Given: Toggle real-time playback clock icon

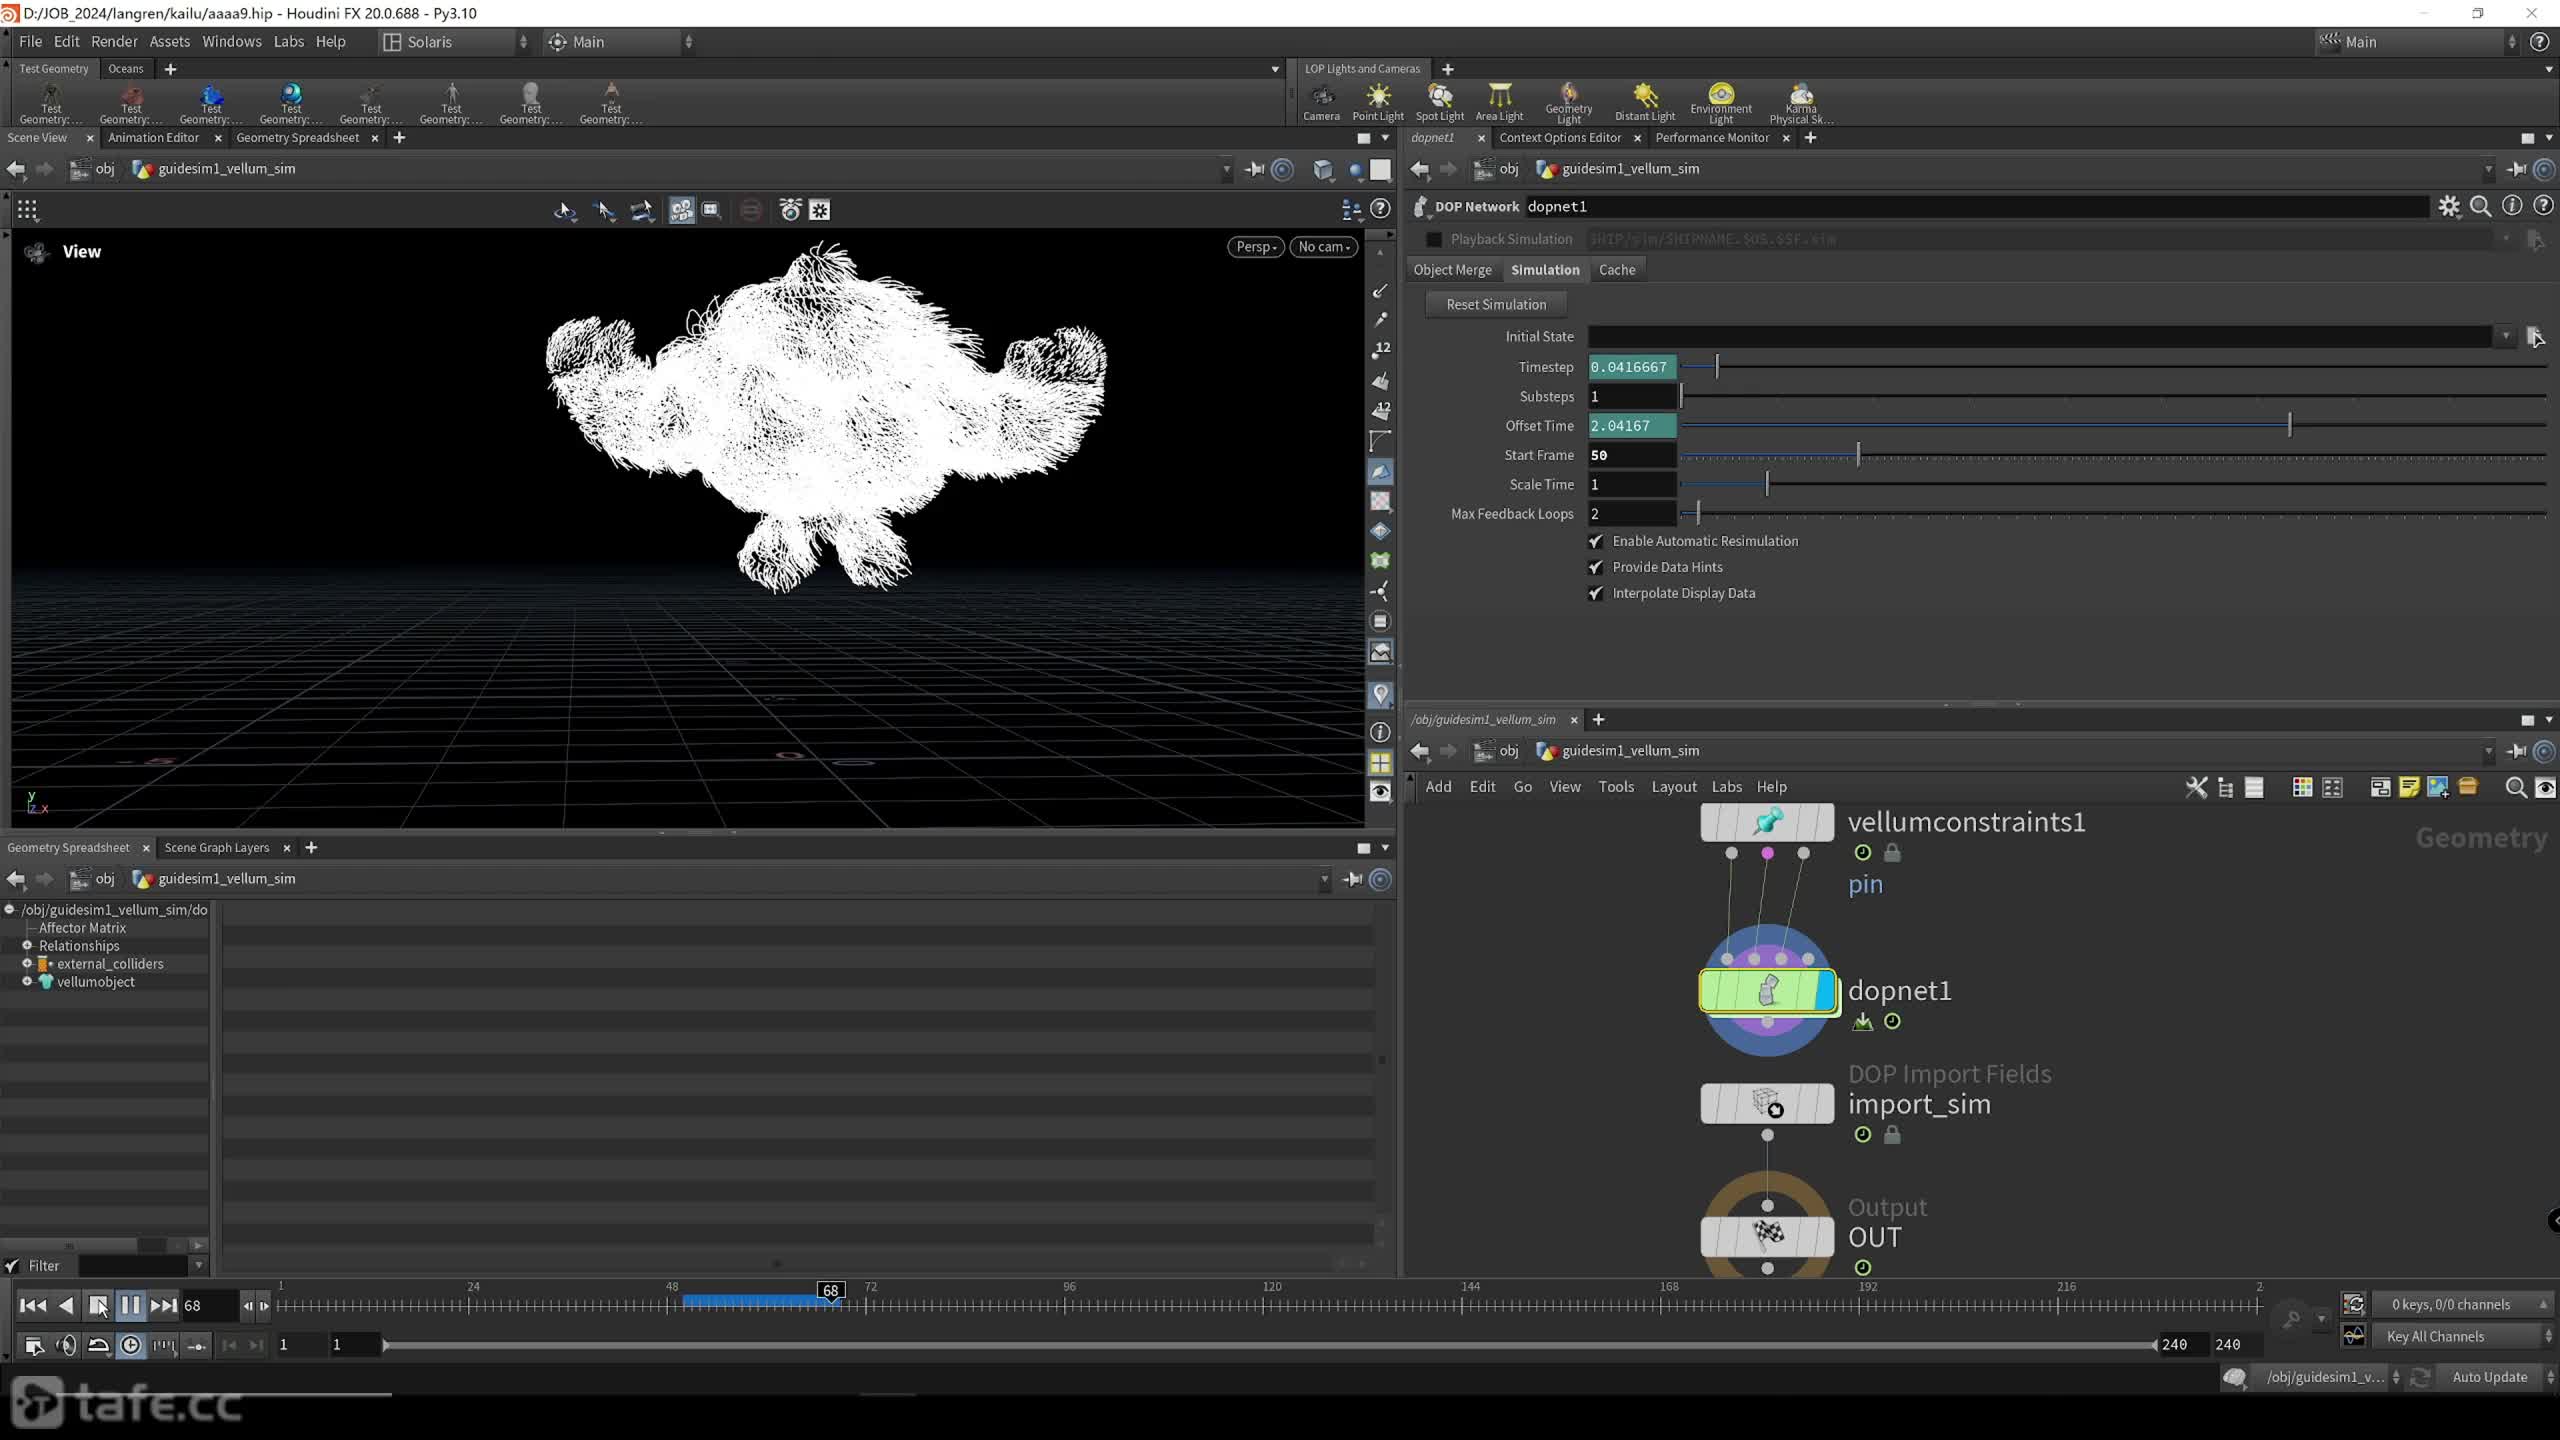Looking at the screenshot, I should click(131, 1345).
